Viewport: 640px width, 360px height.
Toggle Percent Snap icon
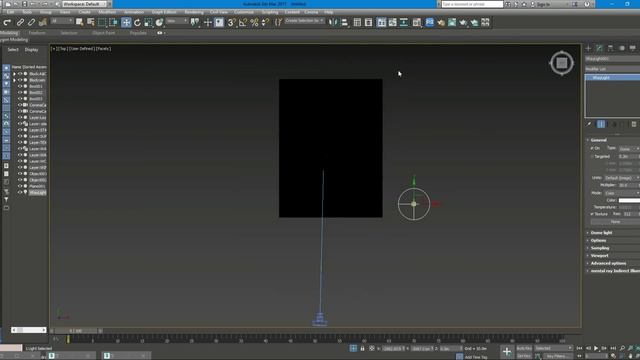[254, 22]
